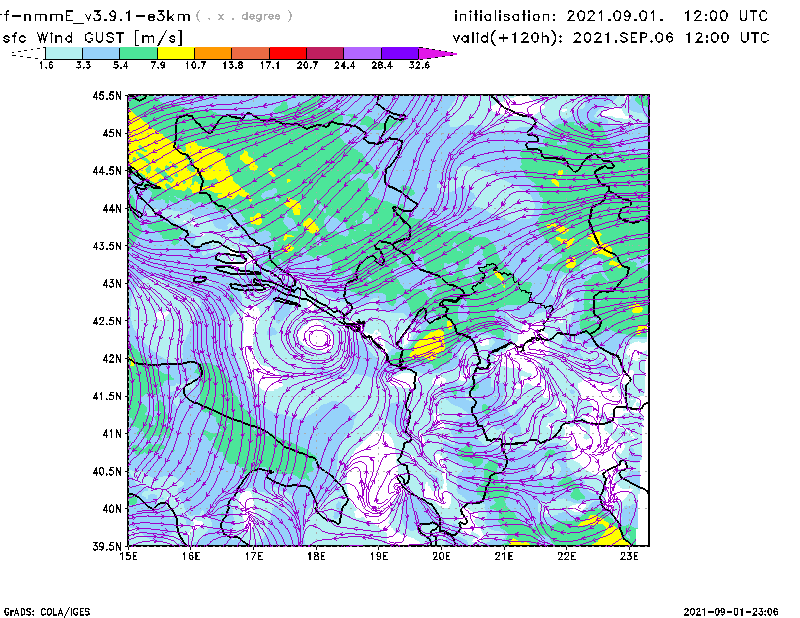Click the crimson 20.7–24.4 legend swatch
Screen dimensions: 800x618
(325, 53)
